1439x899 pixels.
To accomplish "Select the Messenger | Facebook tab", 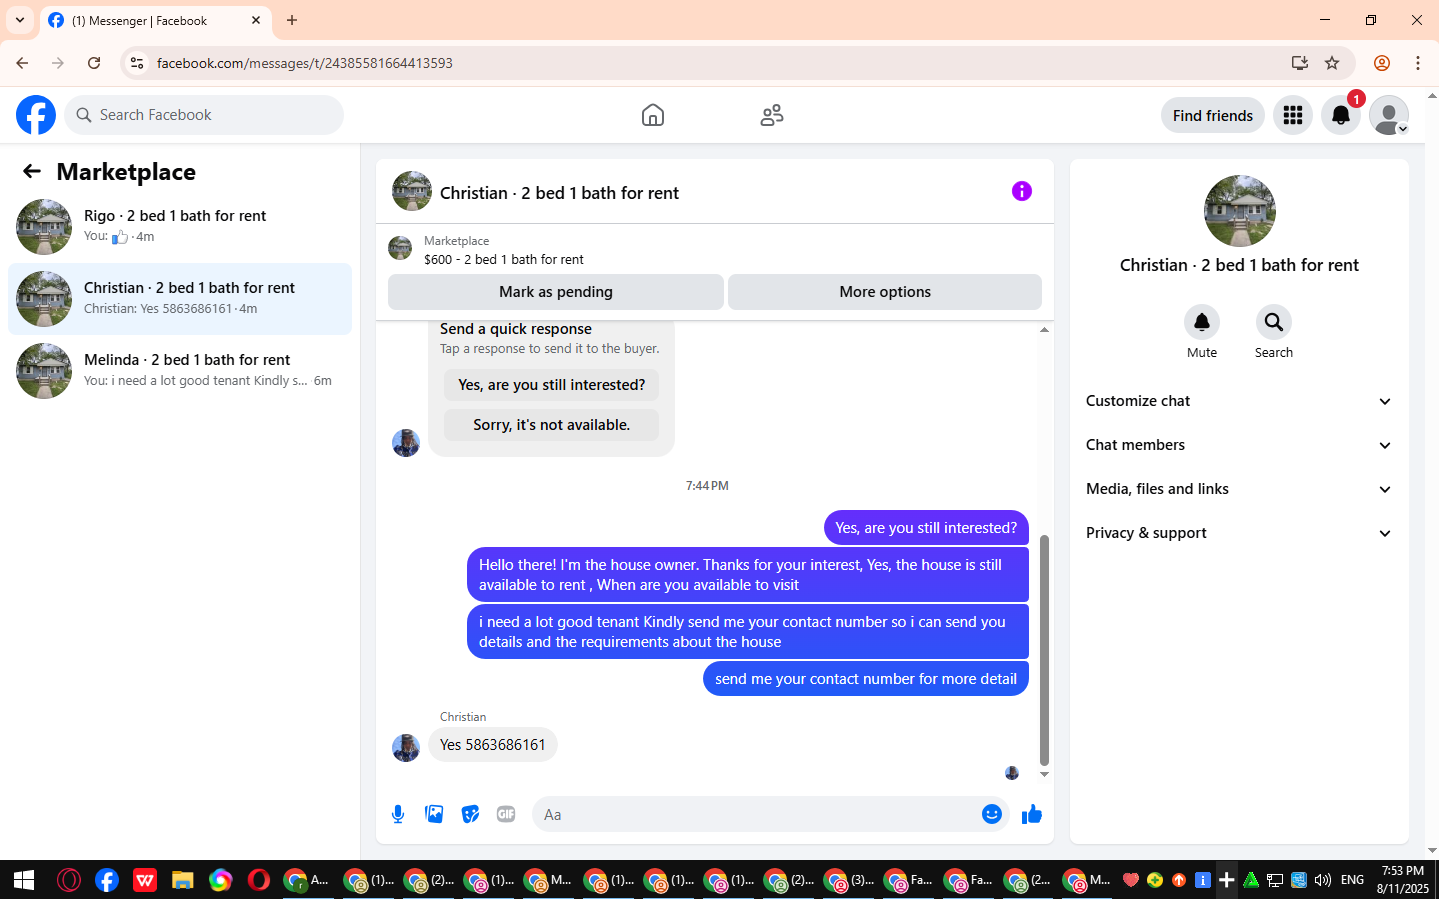I will [155, 20].
